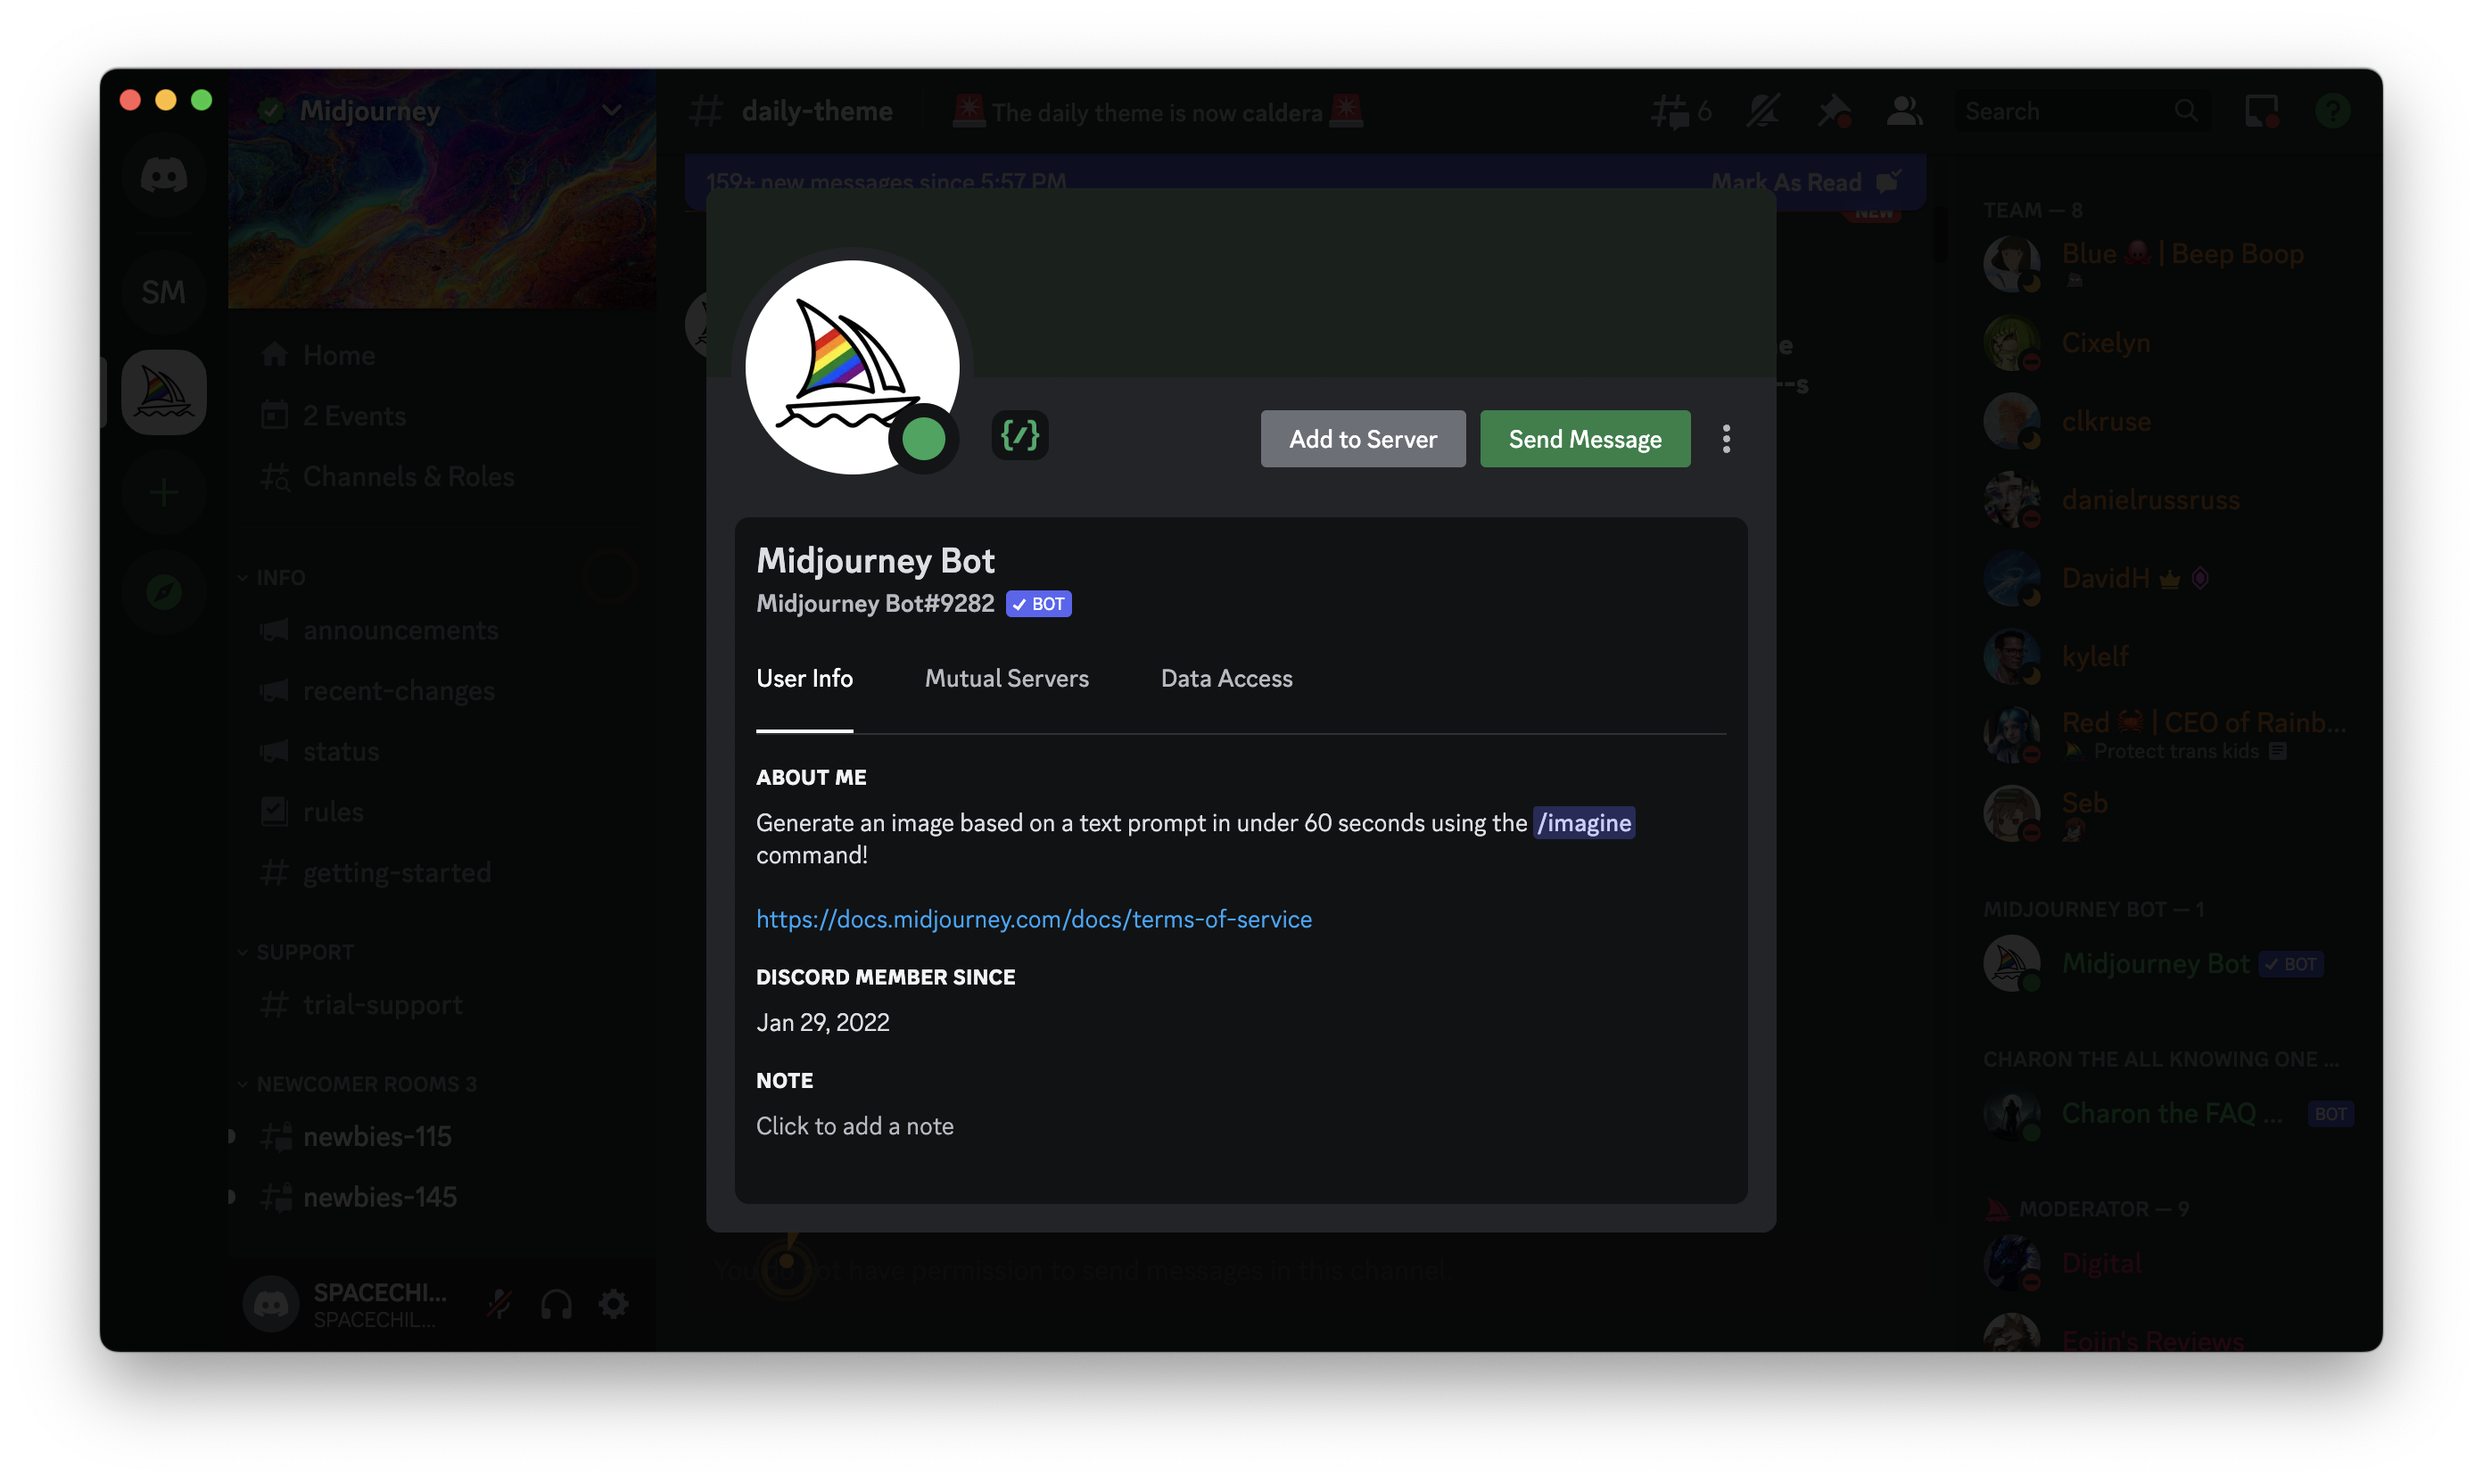Open the terms-of-service docs link

pos(1033,919)
